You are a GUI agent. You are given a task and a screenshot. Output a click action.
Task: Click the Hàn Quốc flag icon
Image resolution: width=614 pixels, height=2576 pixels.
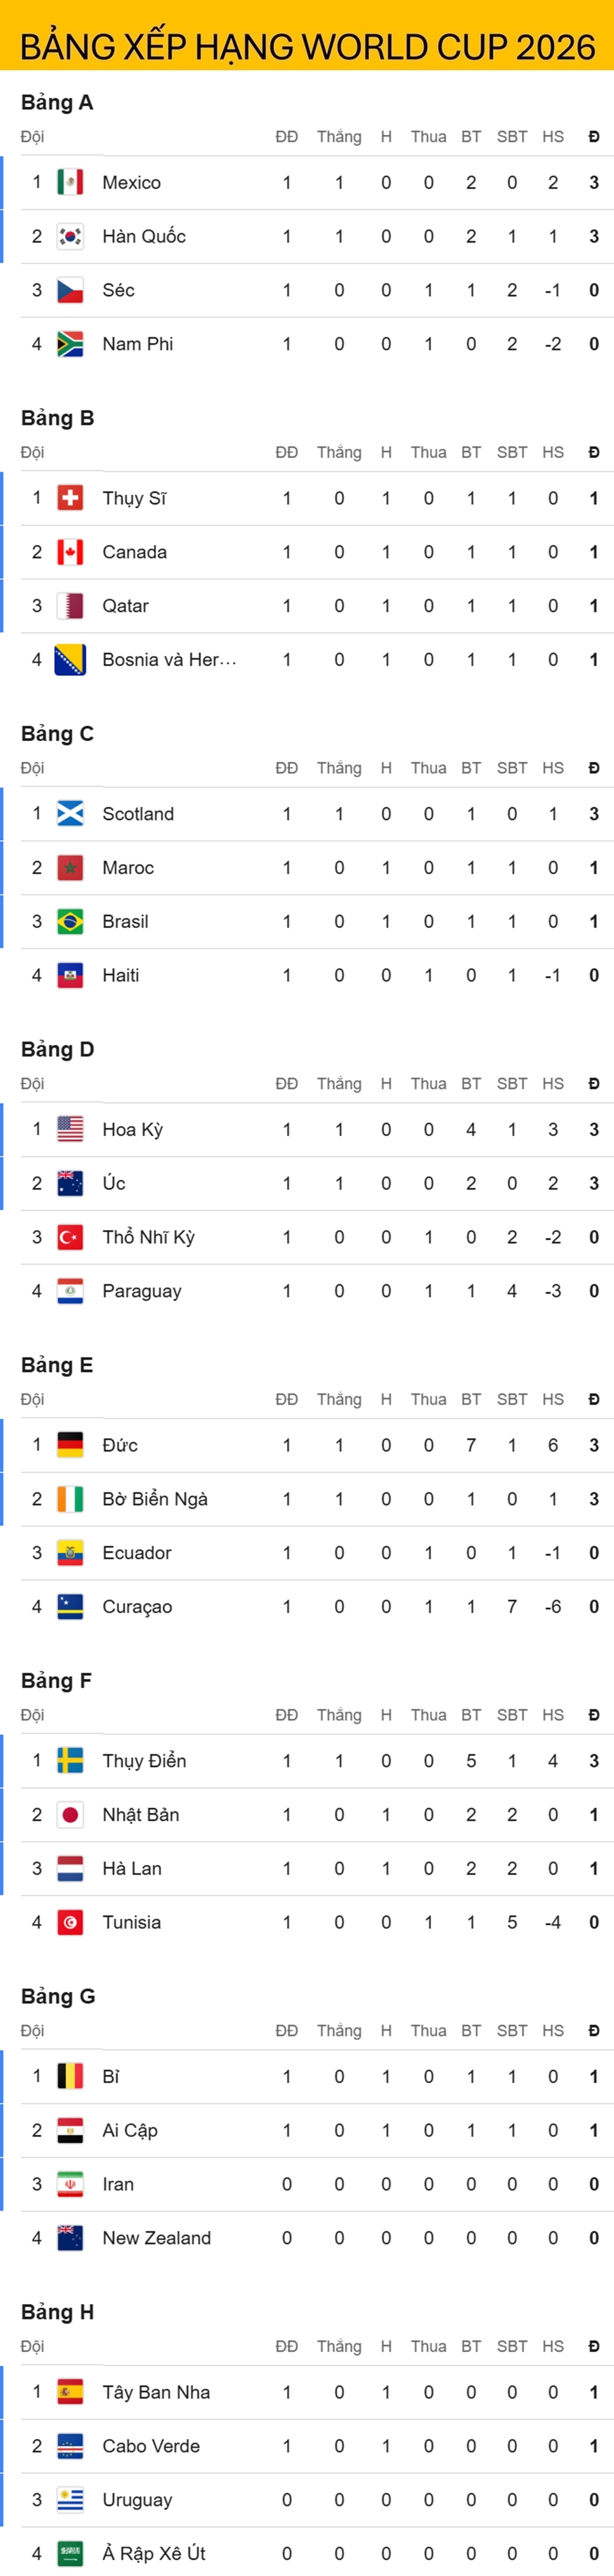coord(70,236)
